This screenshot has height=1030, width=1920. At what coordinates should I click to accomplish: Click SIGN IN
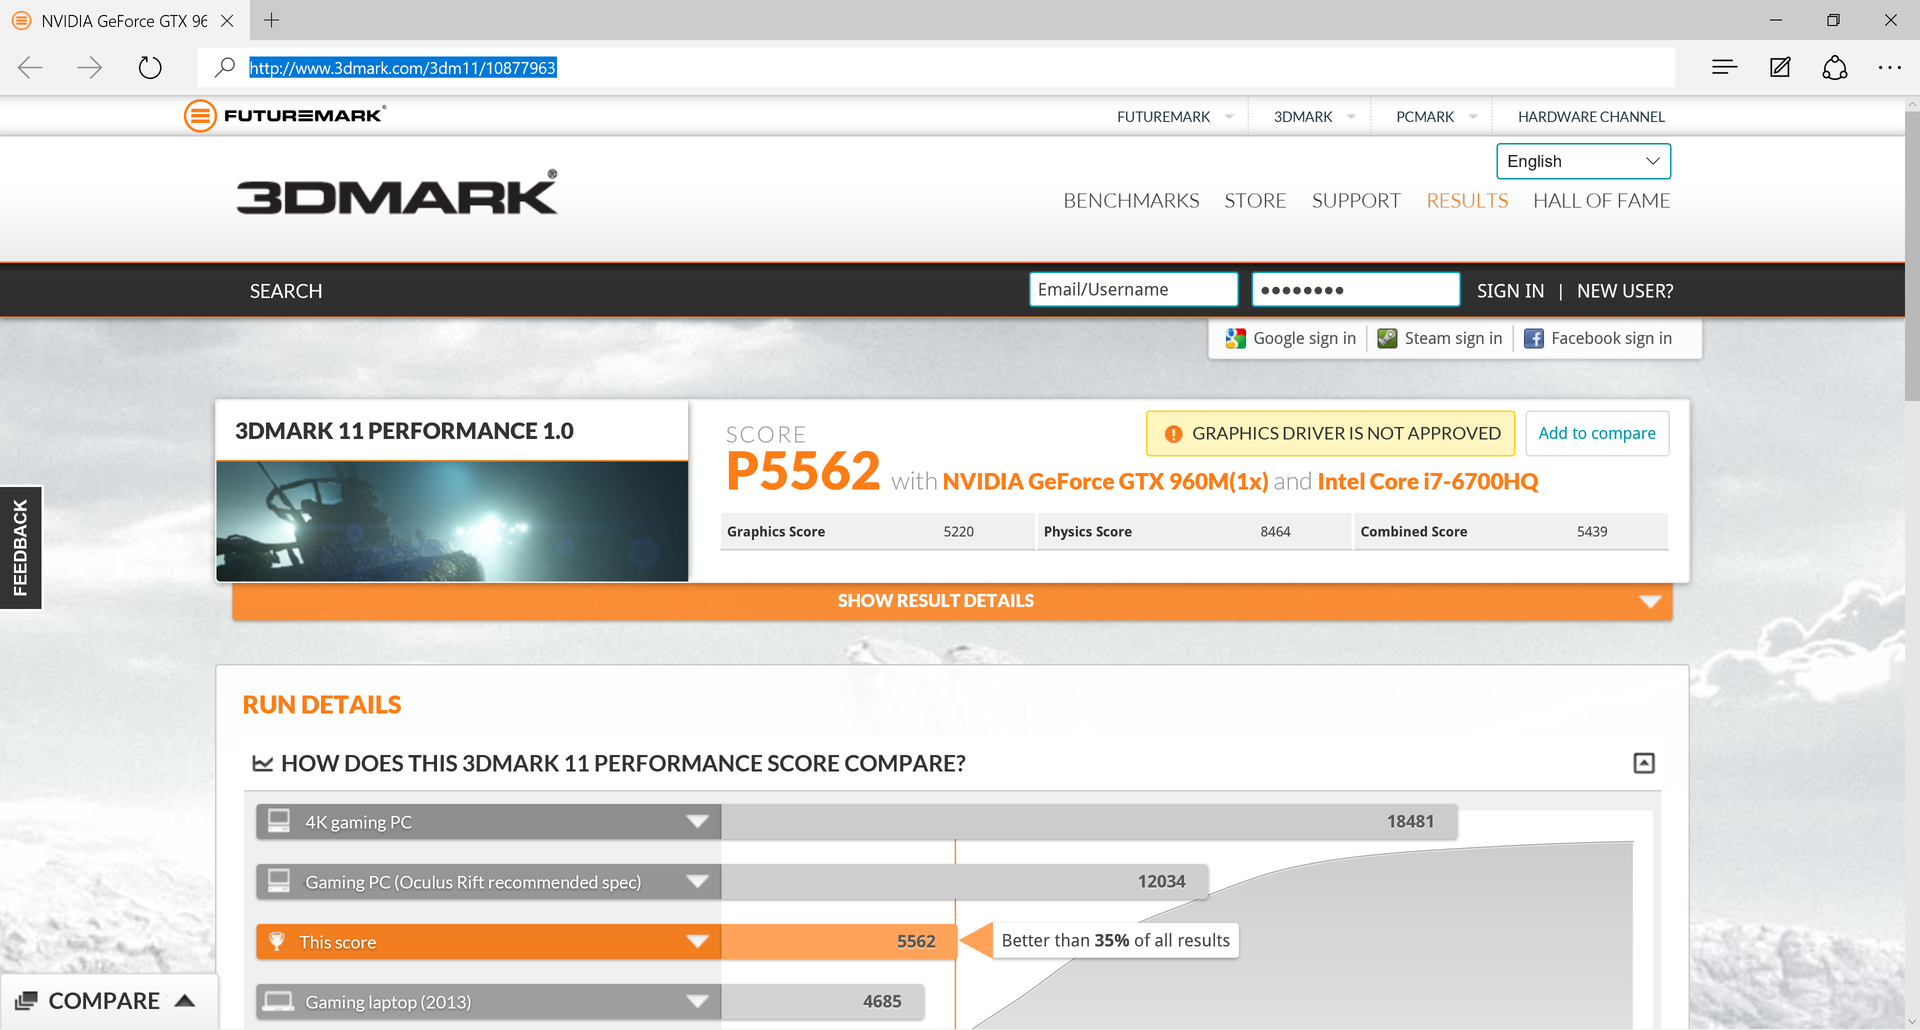click(1510, 291)
